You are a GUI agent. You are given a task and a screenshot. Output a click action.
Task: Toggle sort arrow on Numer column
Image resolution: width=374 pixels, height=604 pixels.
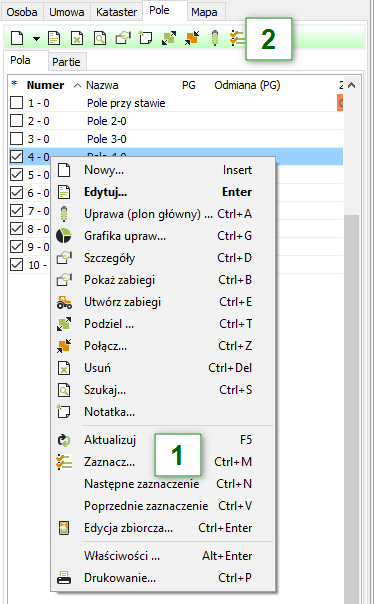click(x=77, y=86)
